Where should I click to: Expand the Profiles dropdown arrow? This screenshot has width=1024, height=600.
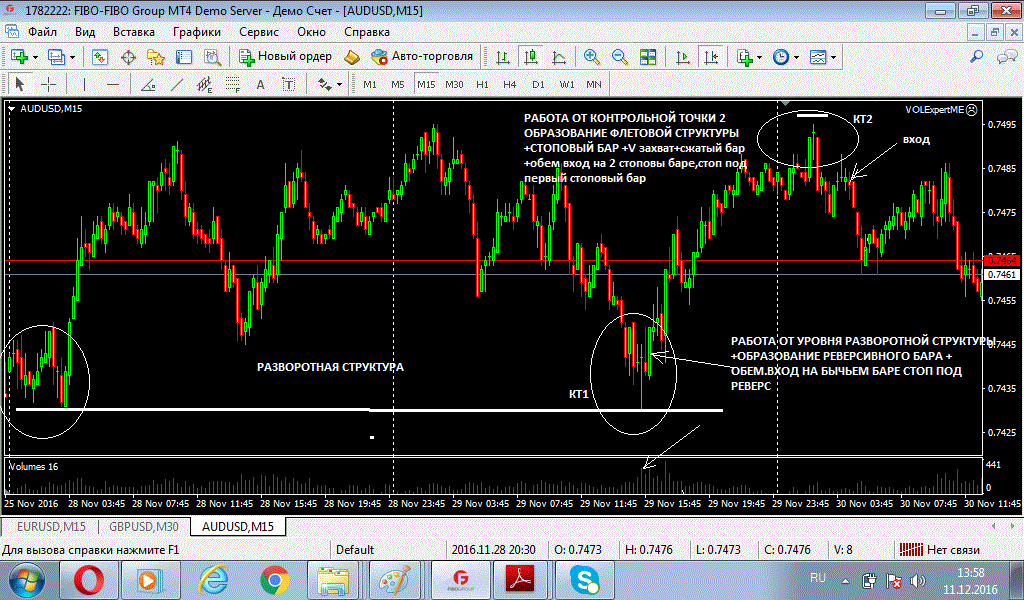72,57
